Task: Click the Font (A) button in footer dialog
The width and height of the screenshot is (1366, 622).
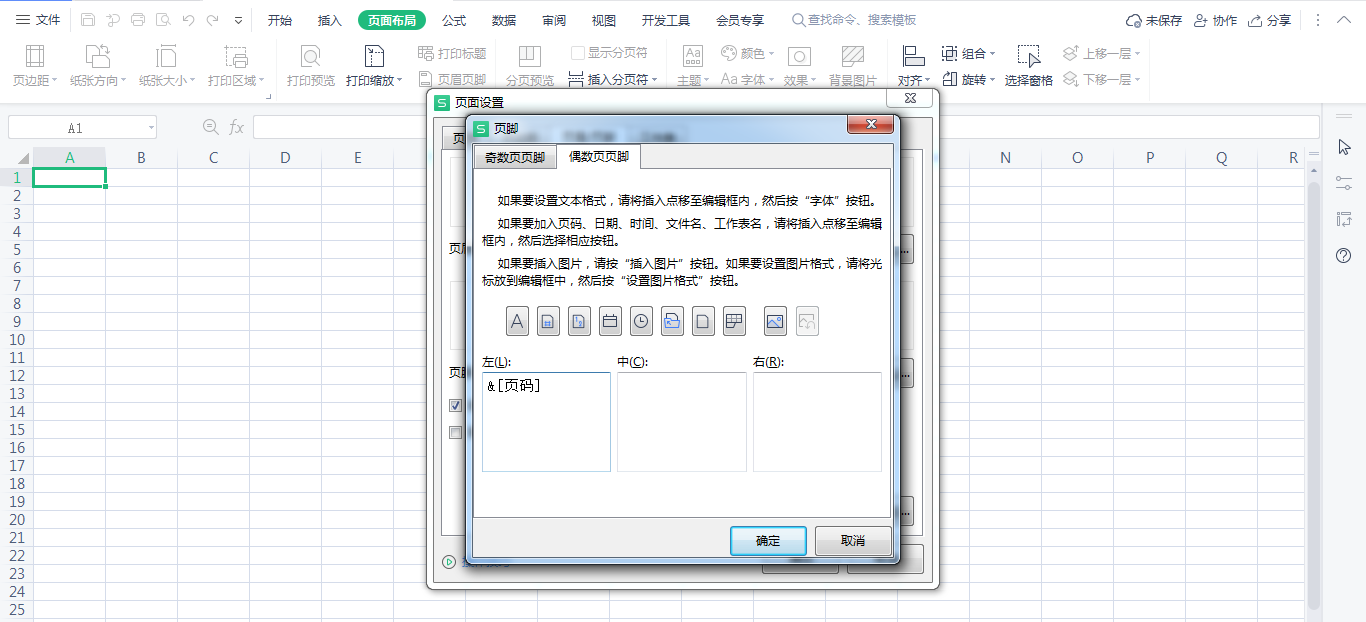Action: 517,321
